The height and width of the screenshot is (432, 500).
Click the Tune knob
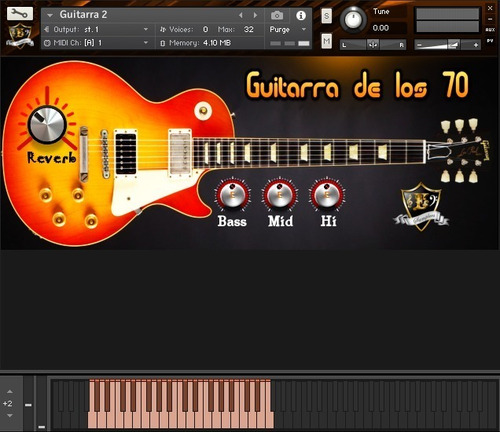[353, 19]
